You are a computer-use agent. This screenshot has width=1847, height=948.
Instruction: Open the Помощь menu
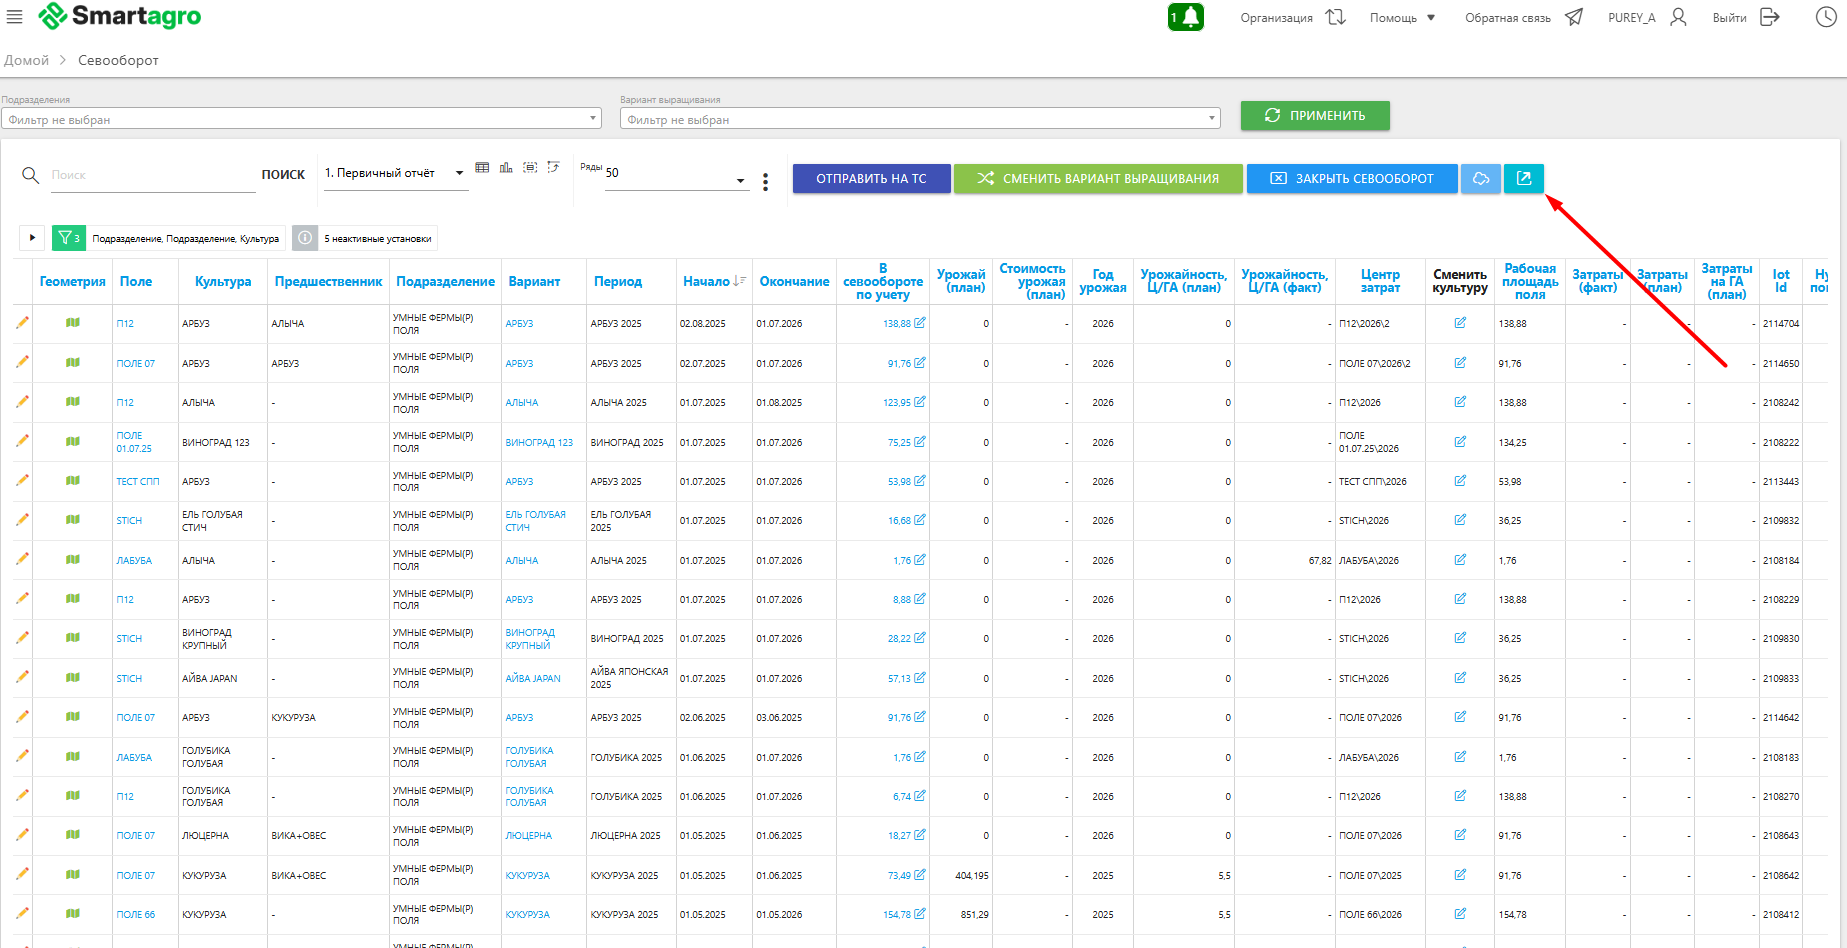tap(1402, 18)
